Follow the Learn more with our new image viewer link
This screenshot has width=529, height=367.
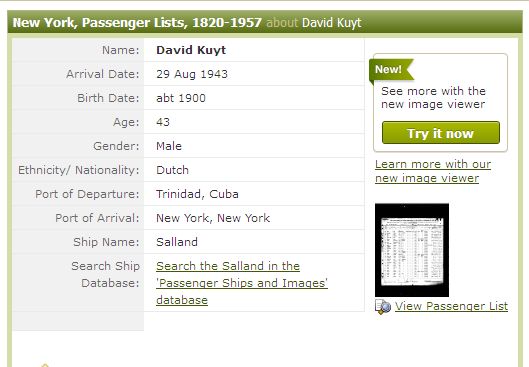coord(433,171)
